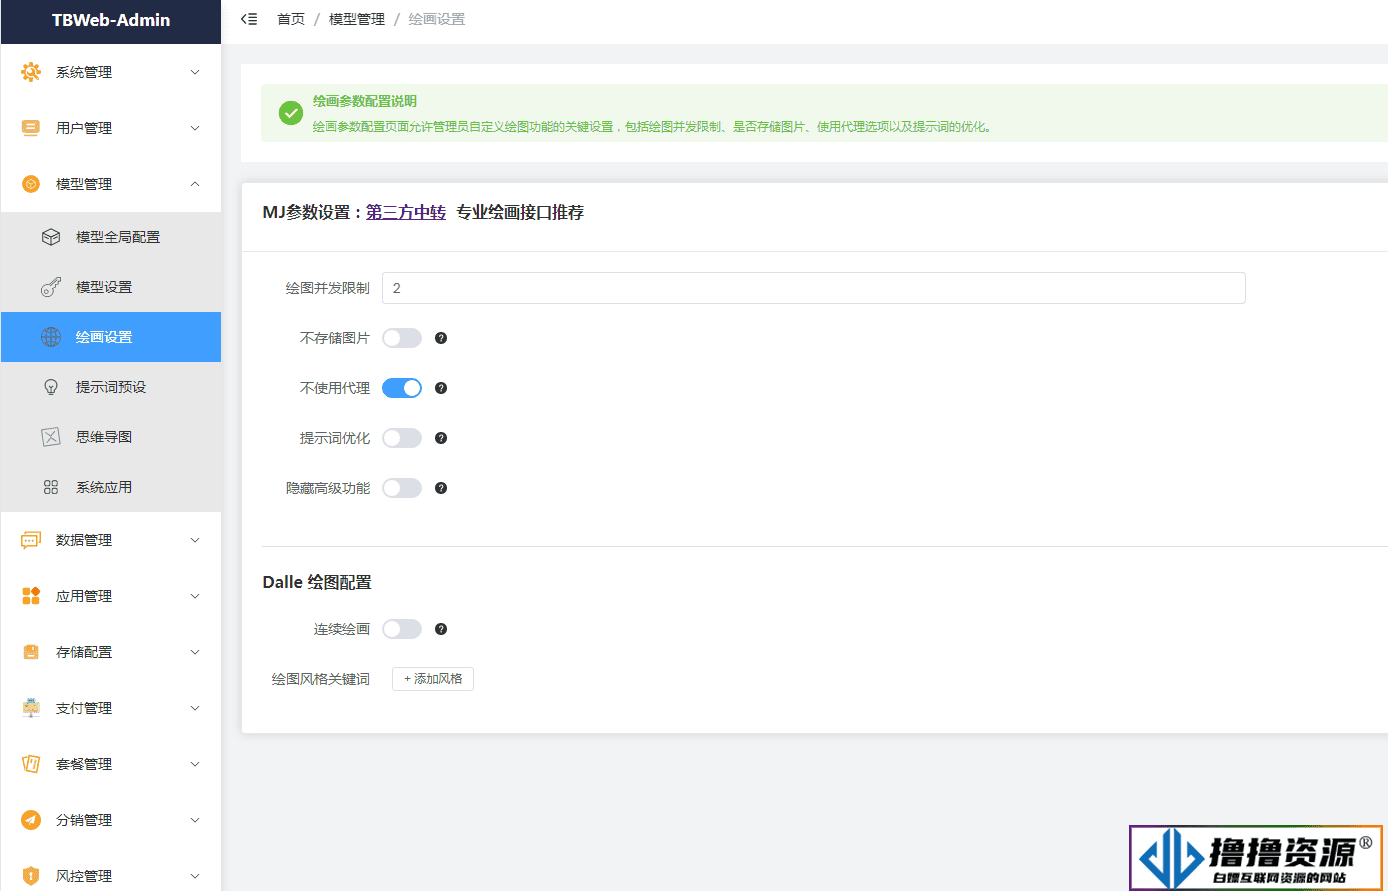Expand the 用户管理 chevron
This screenshot has width=1388, height=891.
[195, 128]
